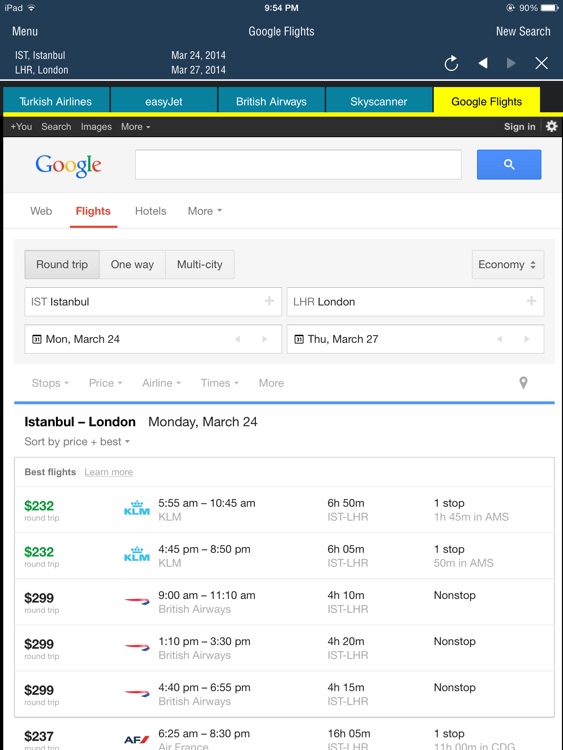The height and width of the screenshot is (750, 563).
Task: Select the Multi-city option
Action: (200, 264)
